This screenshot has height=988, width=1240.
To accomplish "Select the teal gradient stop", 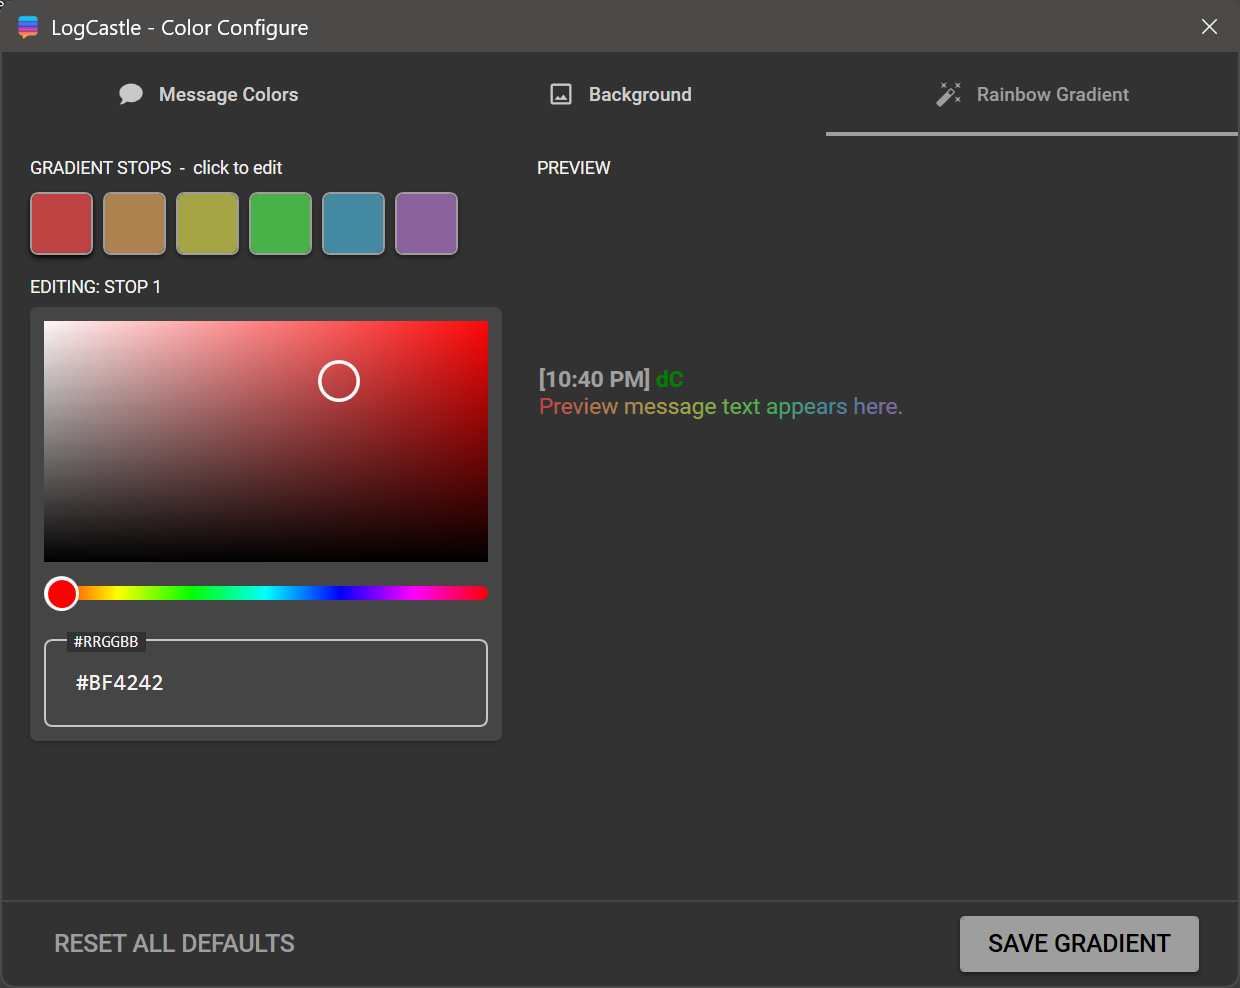I will 353,223.
